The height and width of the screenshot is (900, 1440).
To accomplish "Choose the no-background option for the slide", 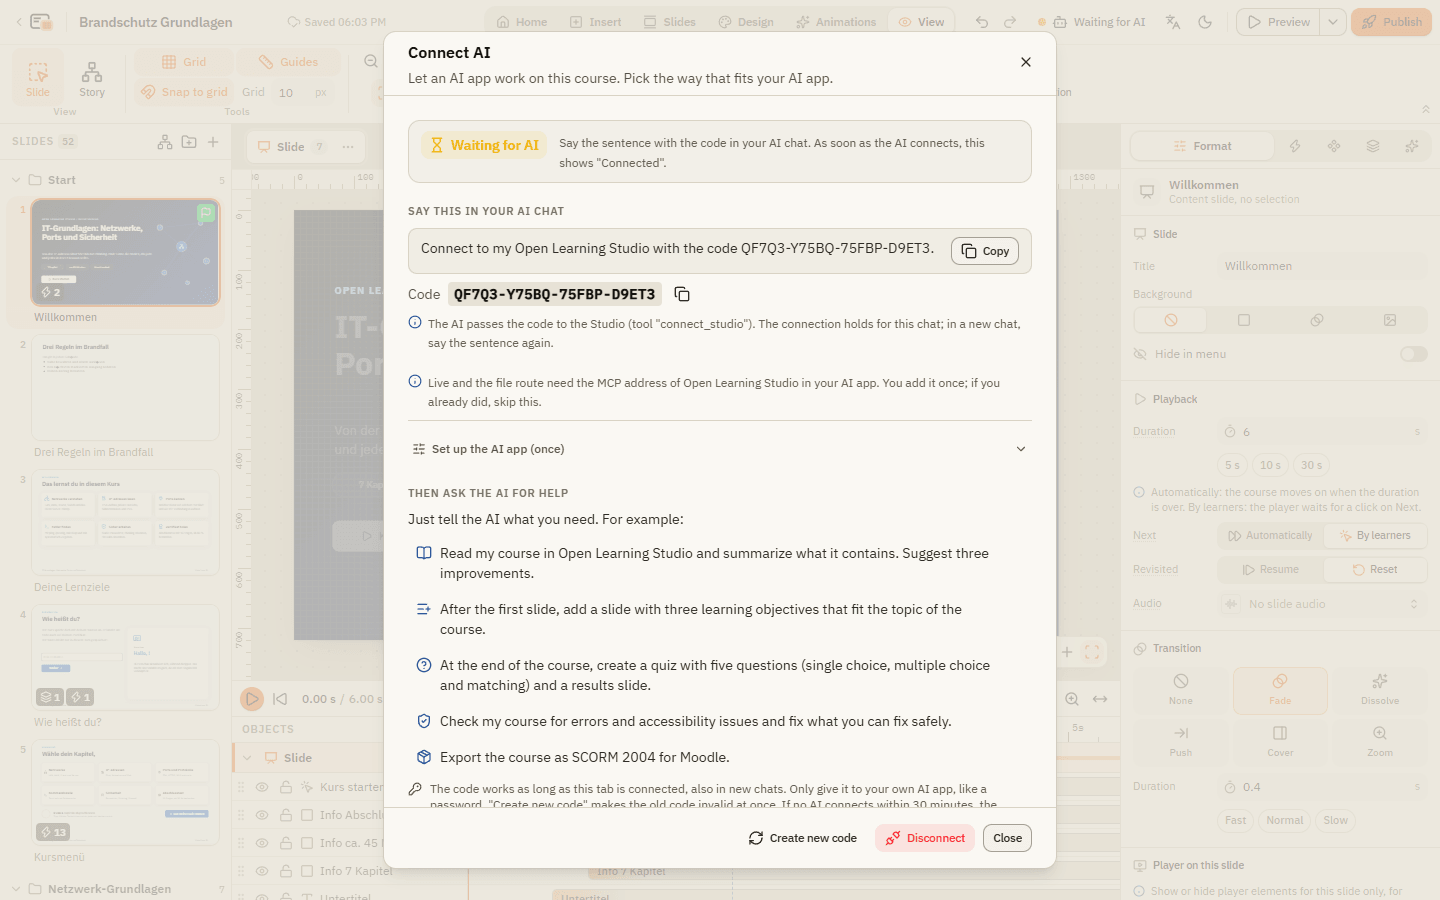I will click(x=1171, y=320).
